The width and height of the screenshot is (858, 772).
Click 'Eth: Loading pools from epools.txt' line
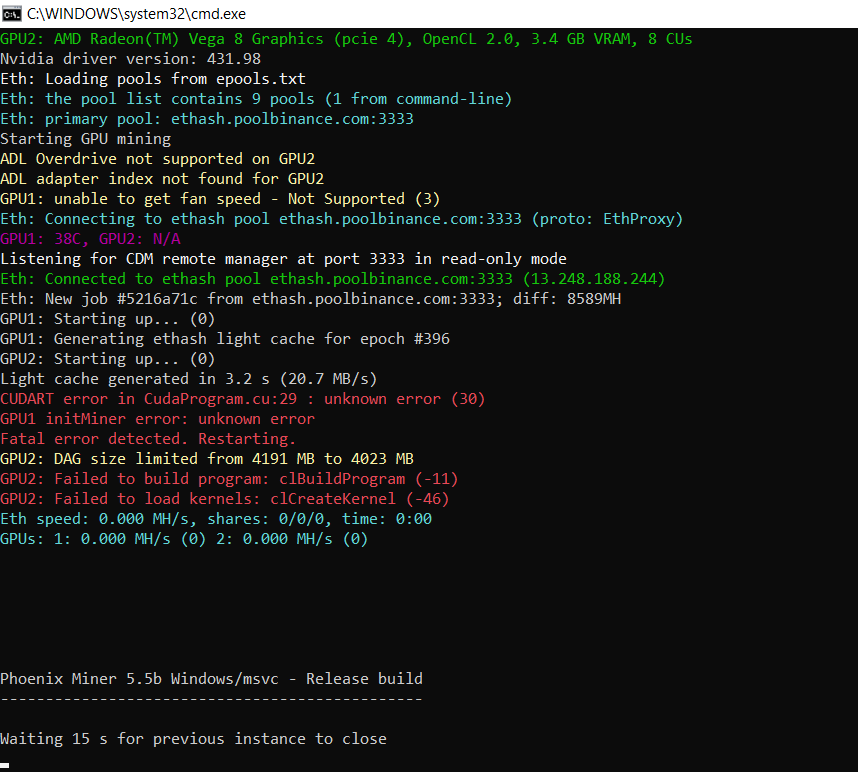point(153,79)
